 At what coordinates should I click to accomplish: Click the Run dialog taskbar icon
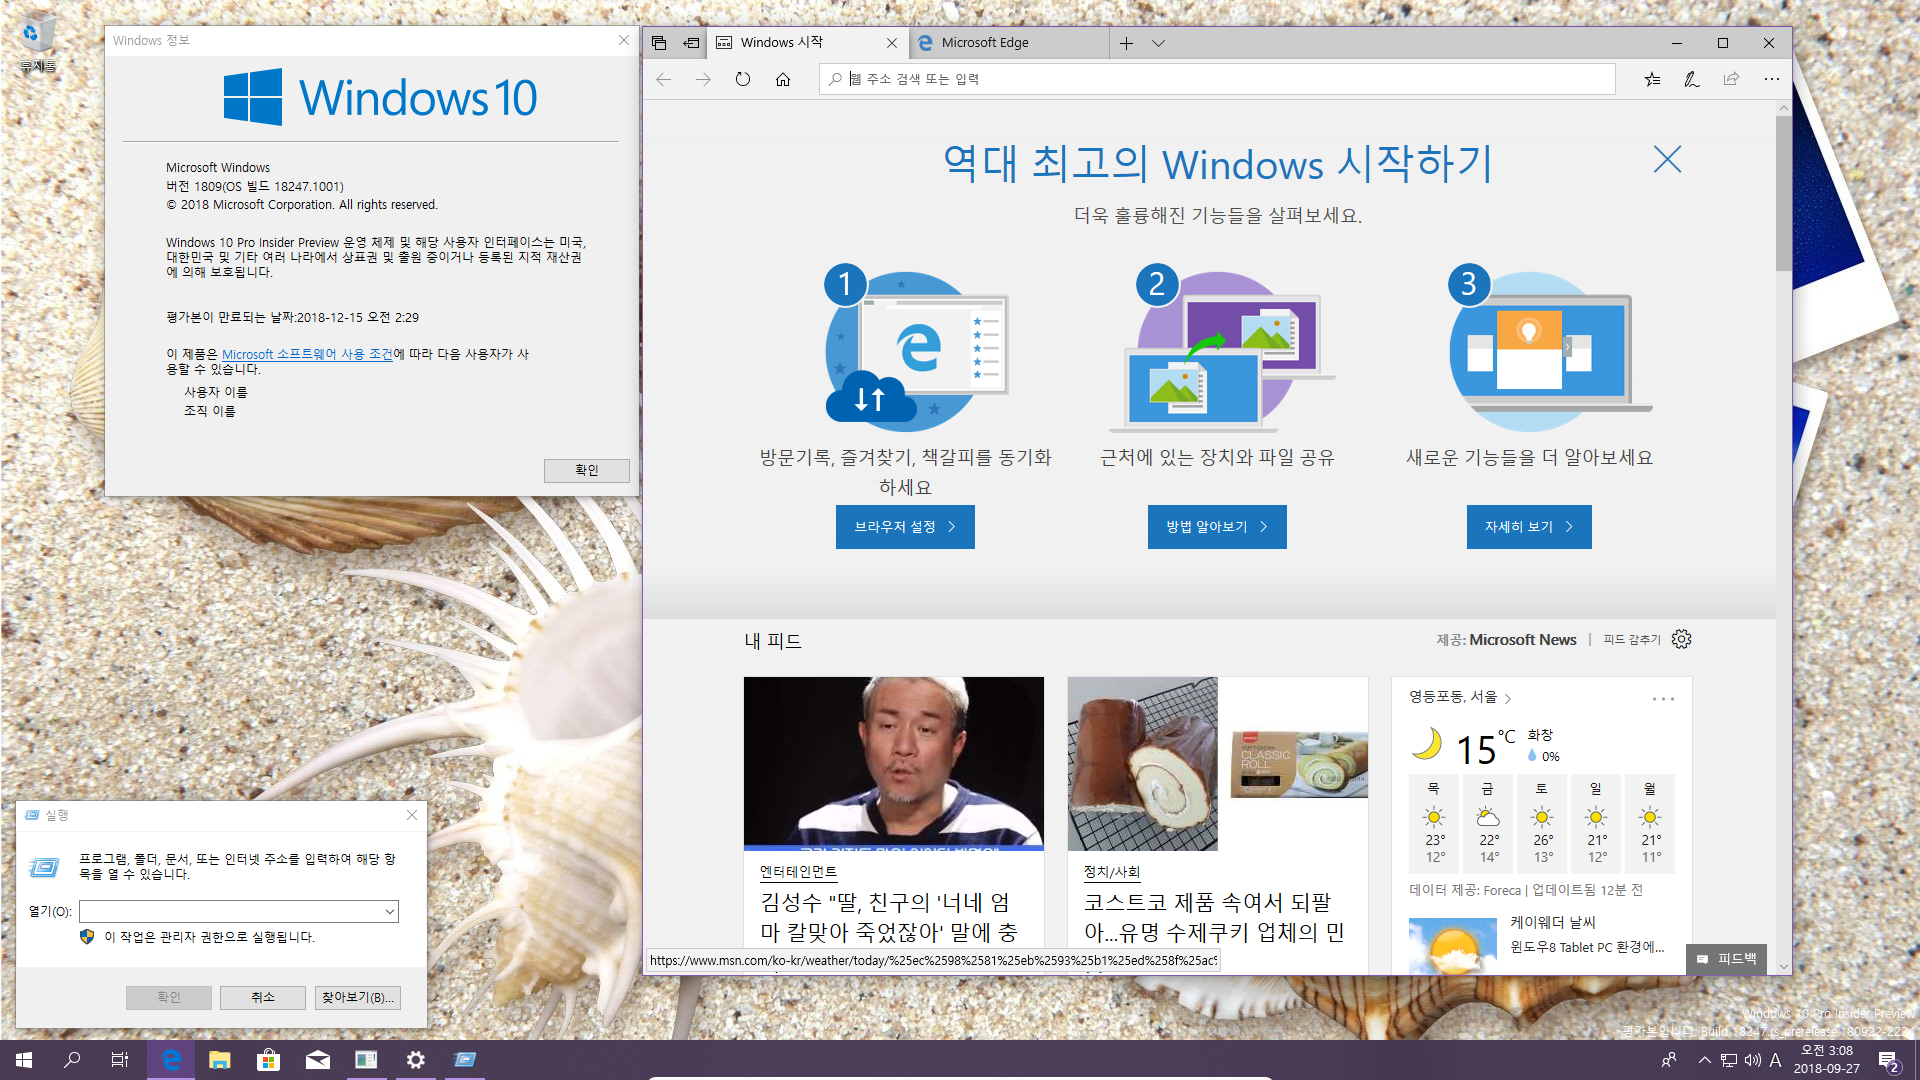(x=465, y=1060)
